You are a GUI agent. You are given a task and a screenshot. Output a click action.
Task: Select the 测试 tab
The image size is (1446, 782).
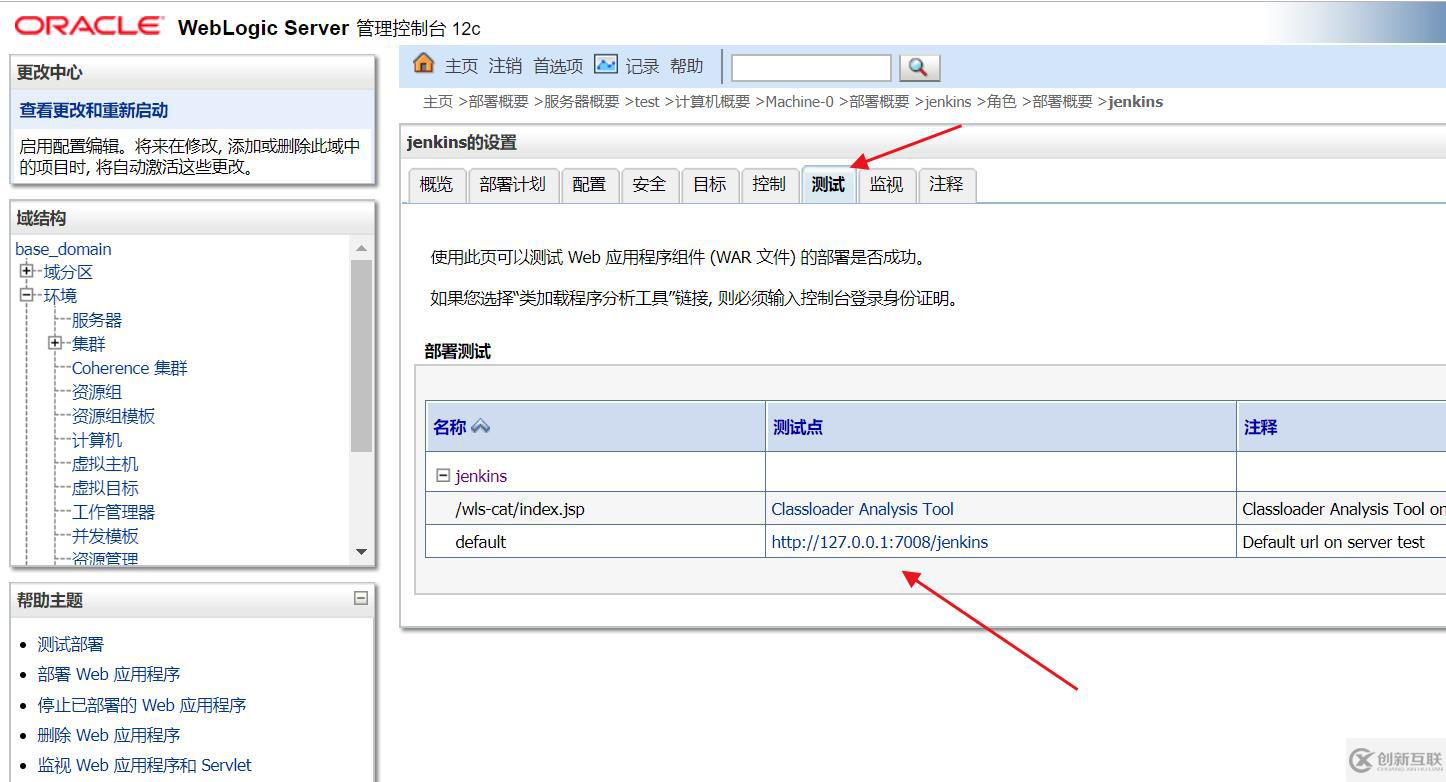[828, 185]
